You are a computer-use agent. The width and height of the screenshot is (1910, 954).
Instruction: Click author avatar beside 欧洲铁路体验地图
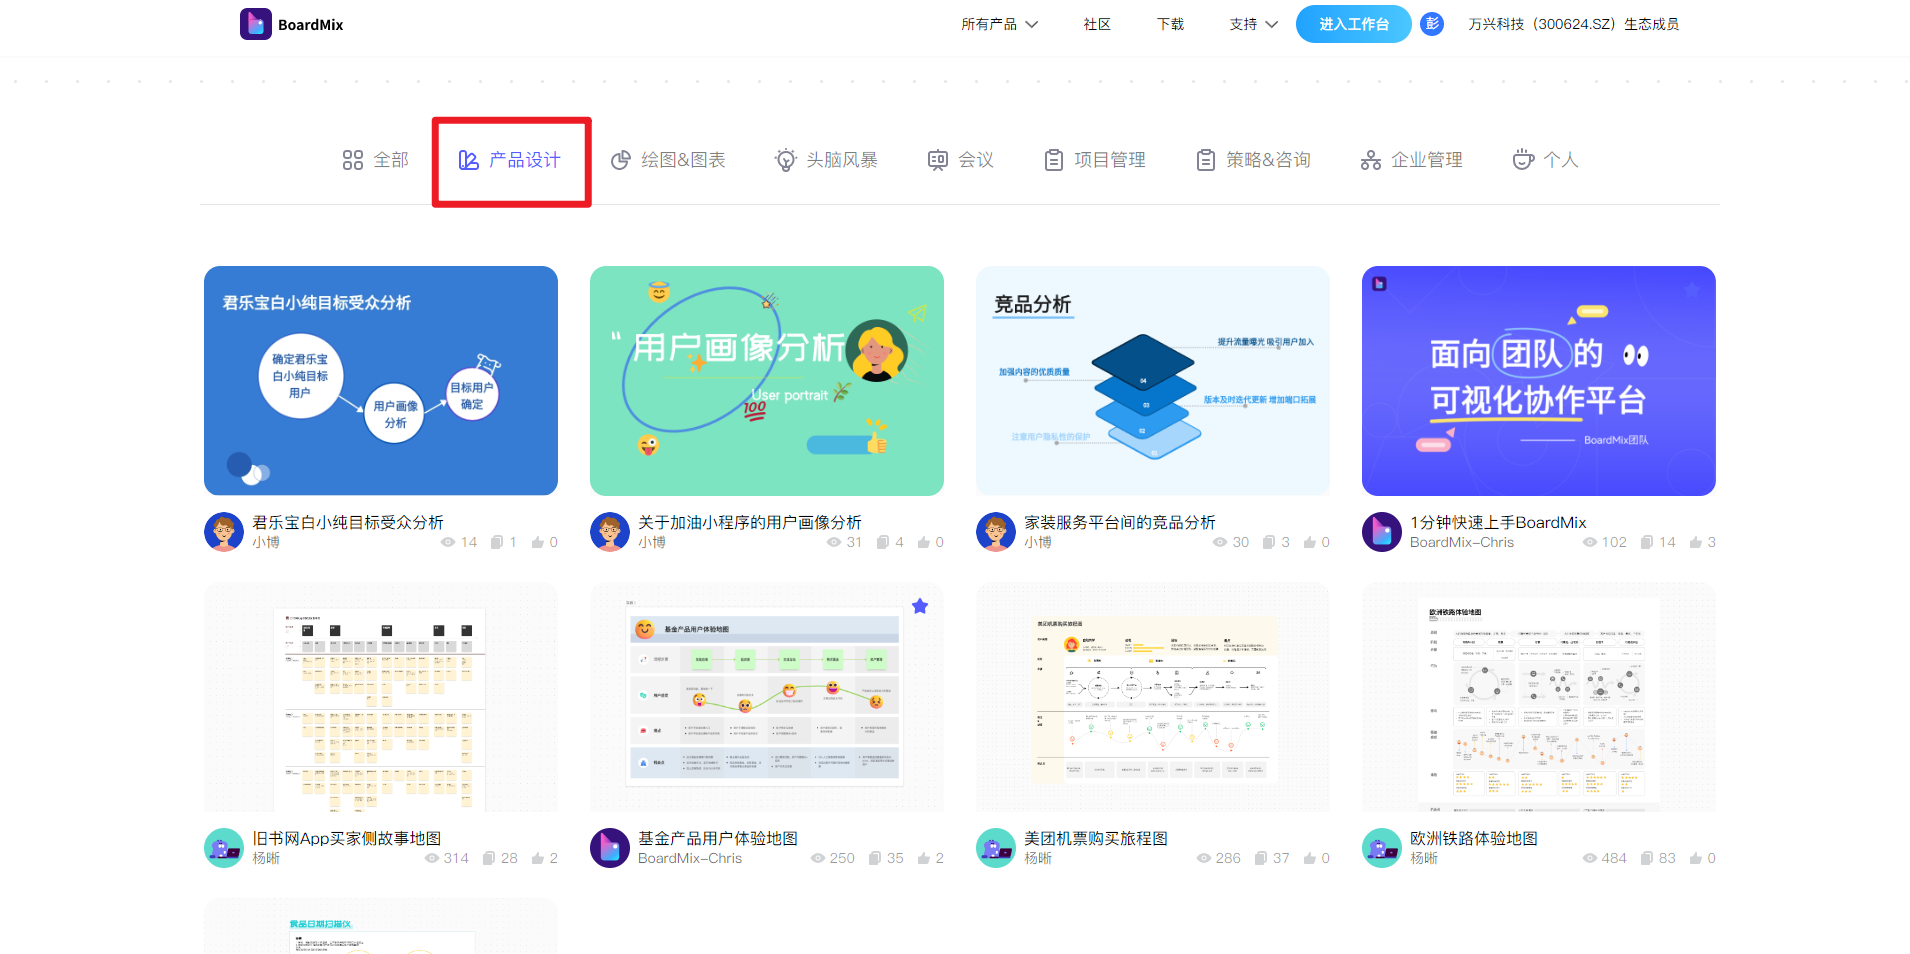pos(1382,848)
